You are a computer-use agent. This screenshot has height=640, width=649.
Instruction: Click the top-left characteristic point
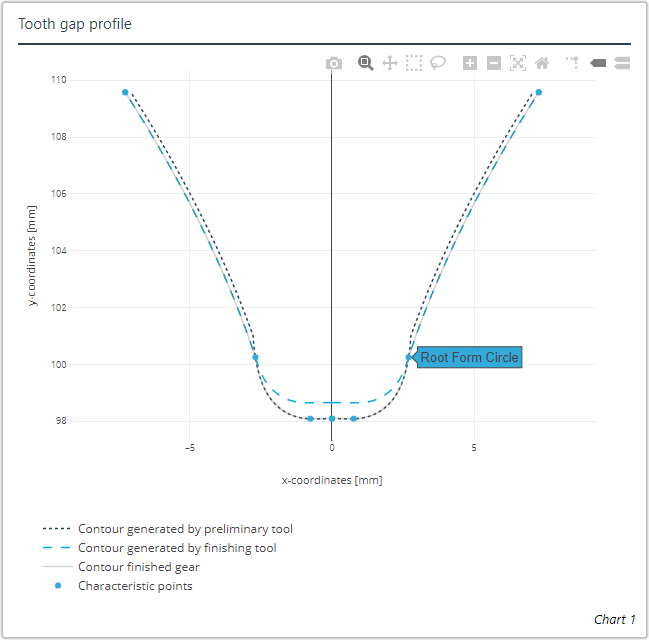point(125,92)
